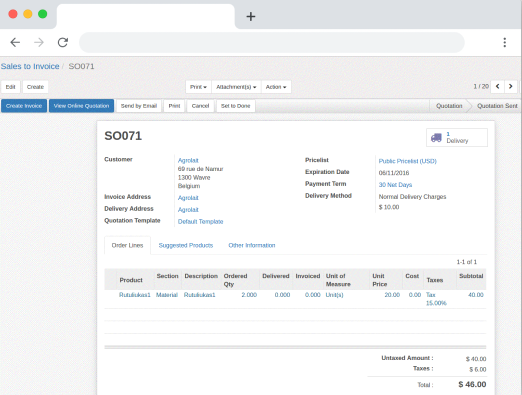The image size is (522, 395).
Task: Open a new browser tab
Action: coord(251,16)
